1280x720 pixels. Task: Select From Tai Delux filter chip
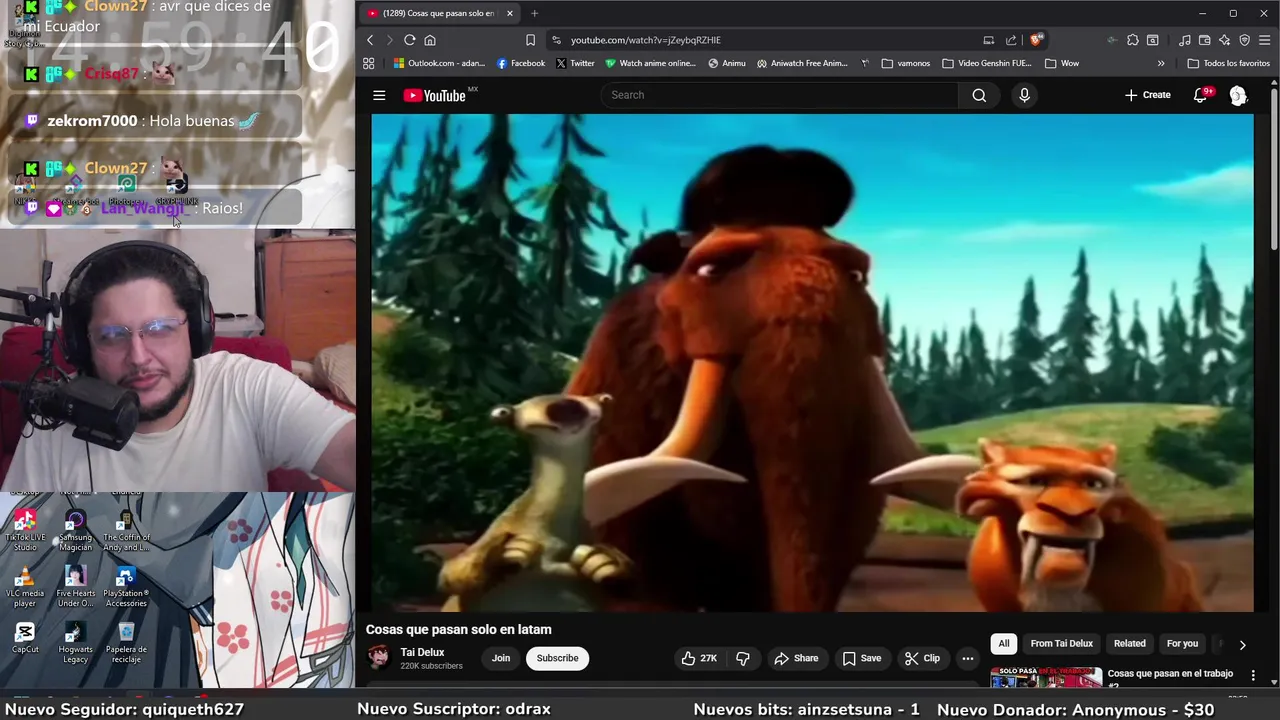[x=1061, y=644]
